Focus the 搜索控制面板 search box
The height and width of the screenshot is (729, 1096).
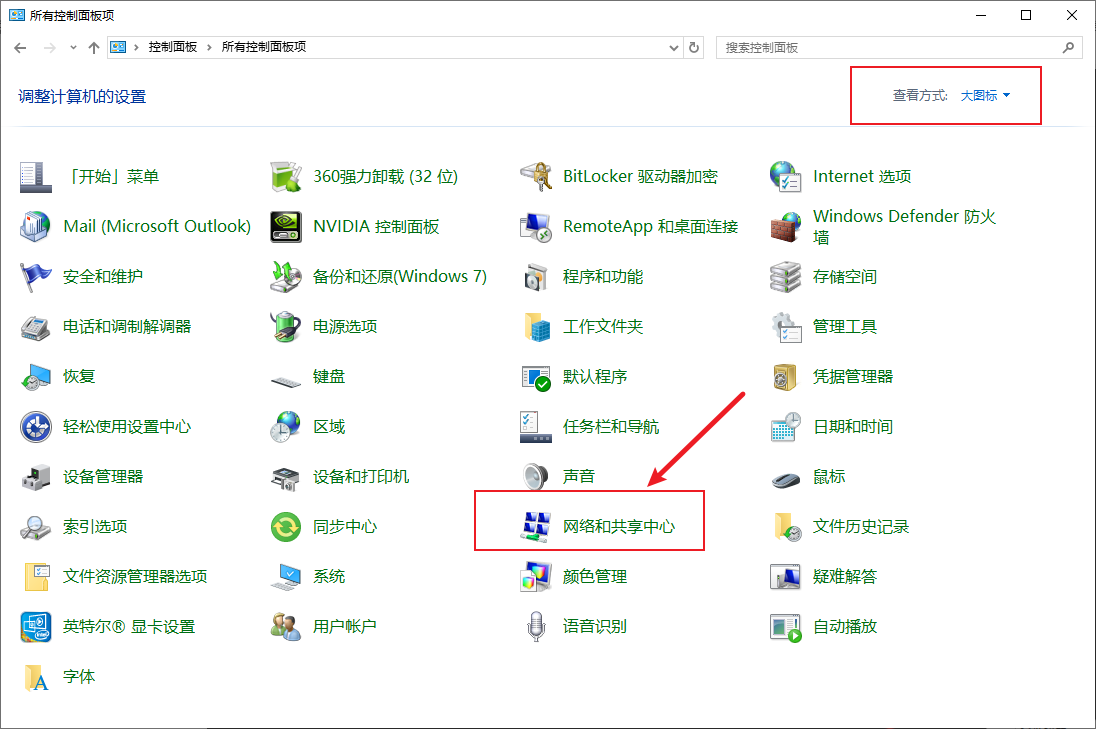click(890, 47)
